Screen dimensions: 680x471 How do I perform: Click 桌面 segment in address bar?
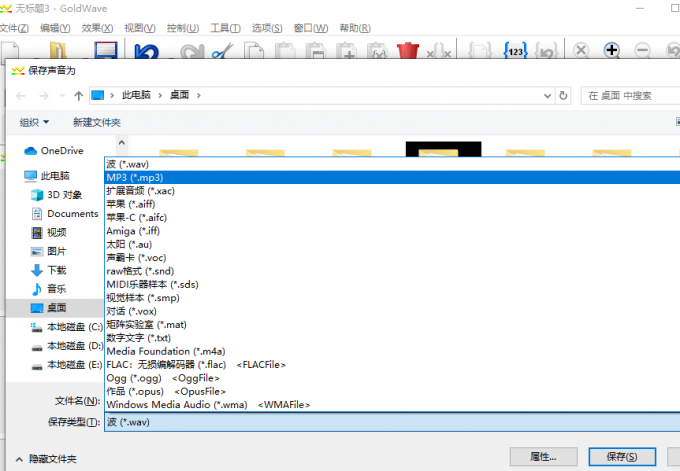click(179, 95)
